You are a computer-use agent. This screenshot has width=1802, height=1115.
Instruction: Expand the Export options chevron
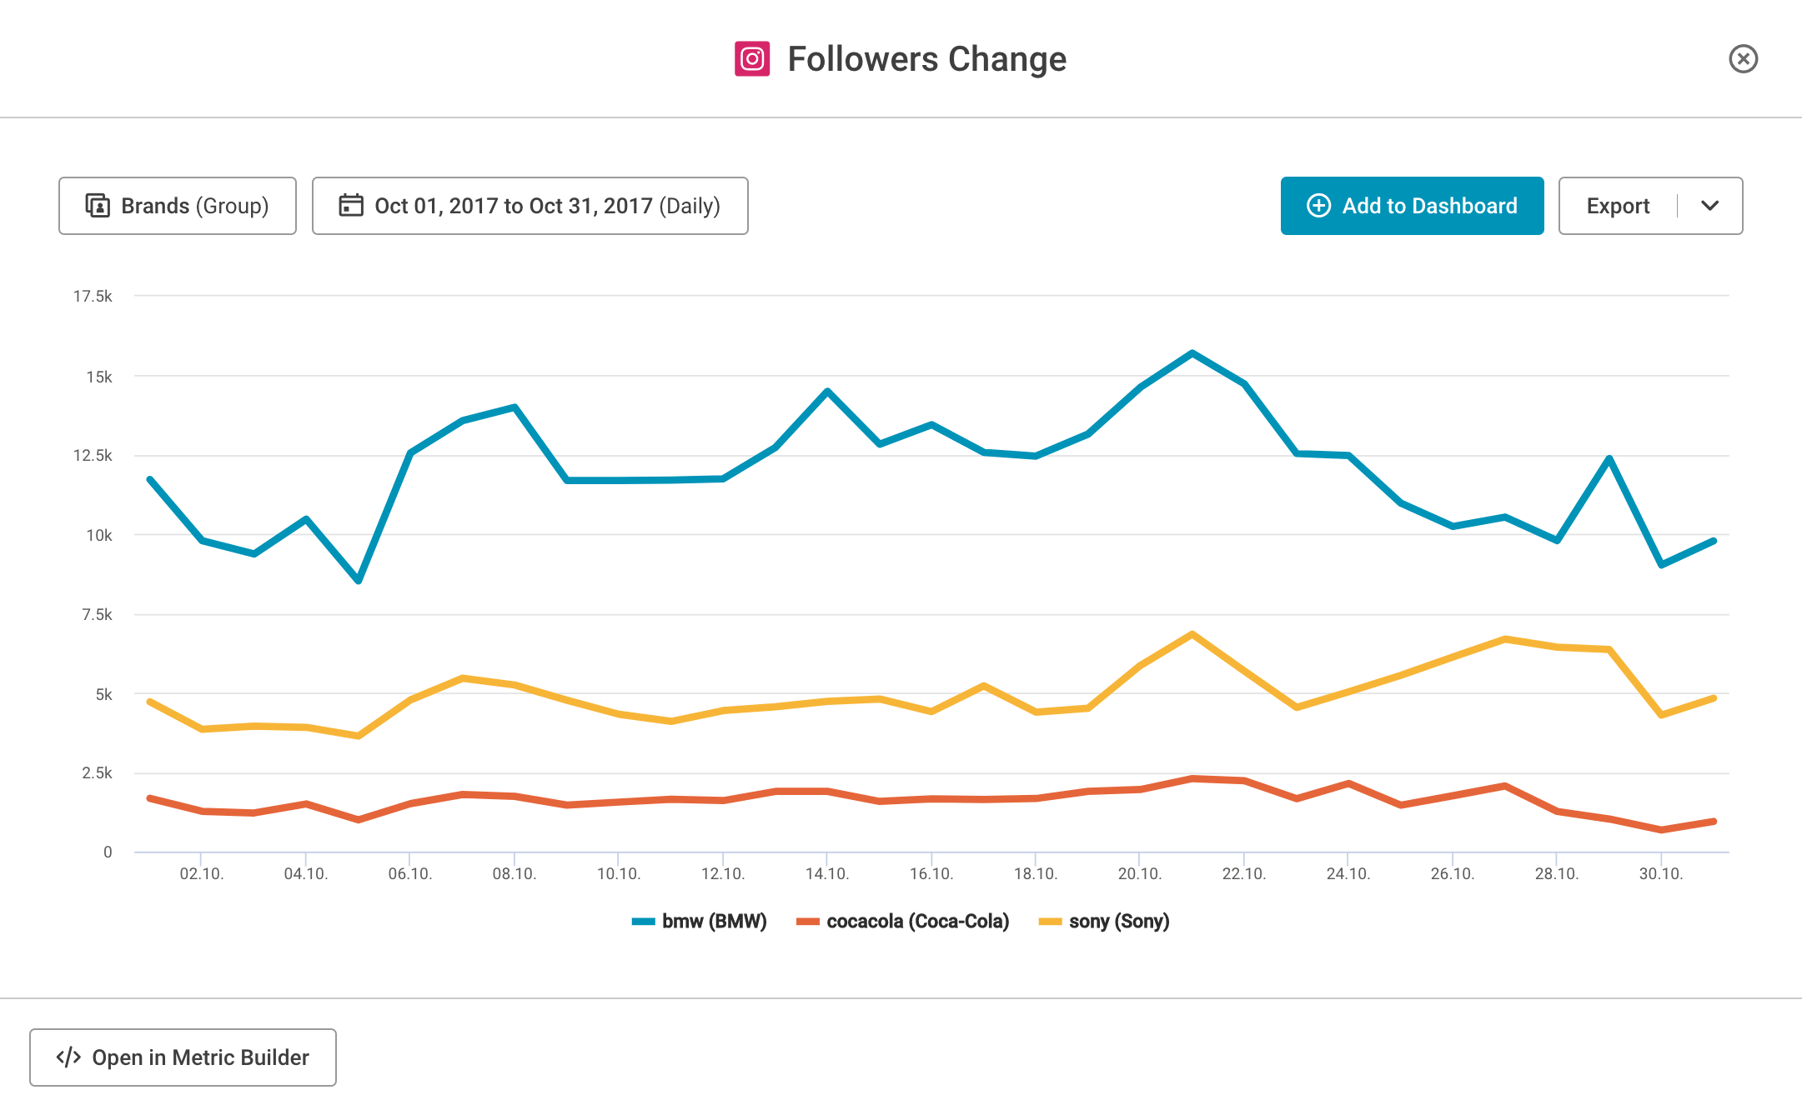coord(1710,205)
